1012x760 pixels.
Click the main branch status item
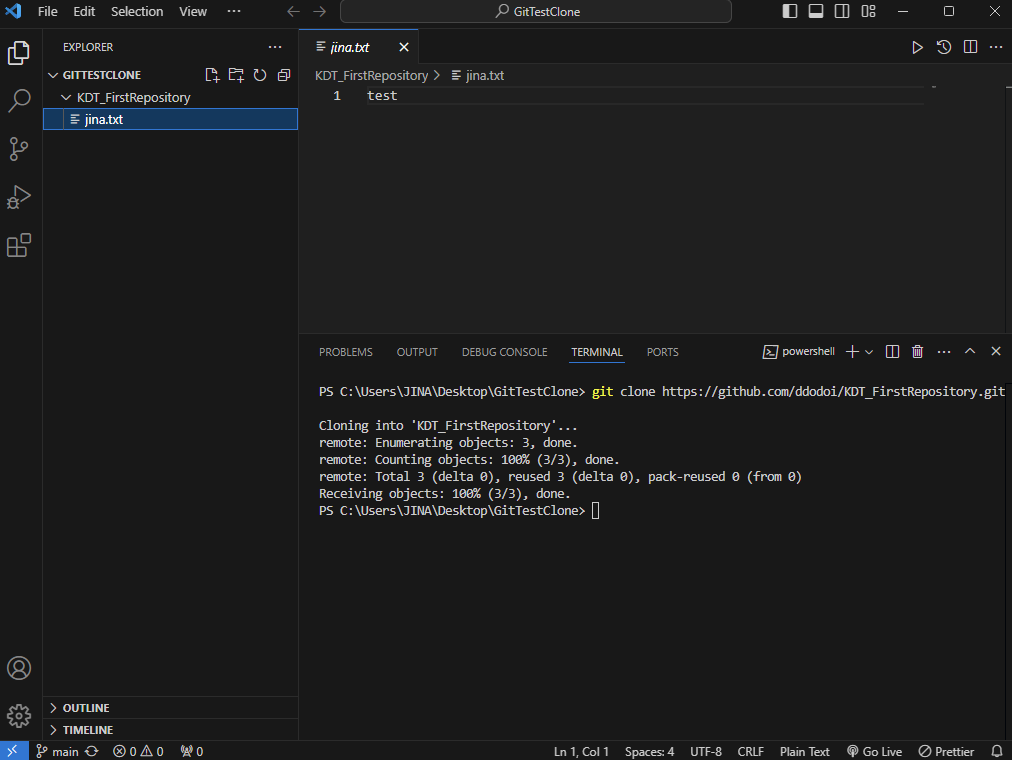(x=57, y=751)
